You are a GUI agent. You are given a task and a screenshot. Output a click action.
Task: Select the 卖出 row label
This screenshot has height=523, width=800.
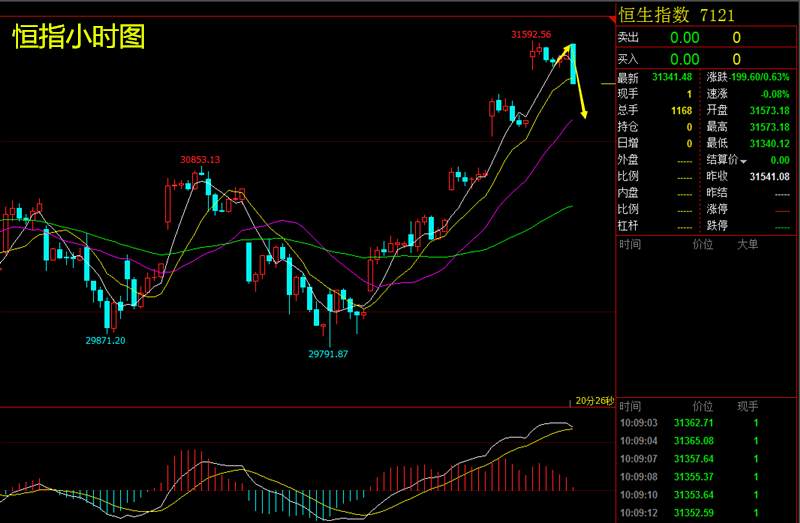click(628, 37)
